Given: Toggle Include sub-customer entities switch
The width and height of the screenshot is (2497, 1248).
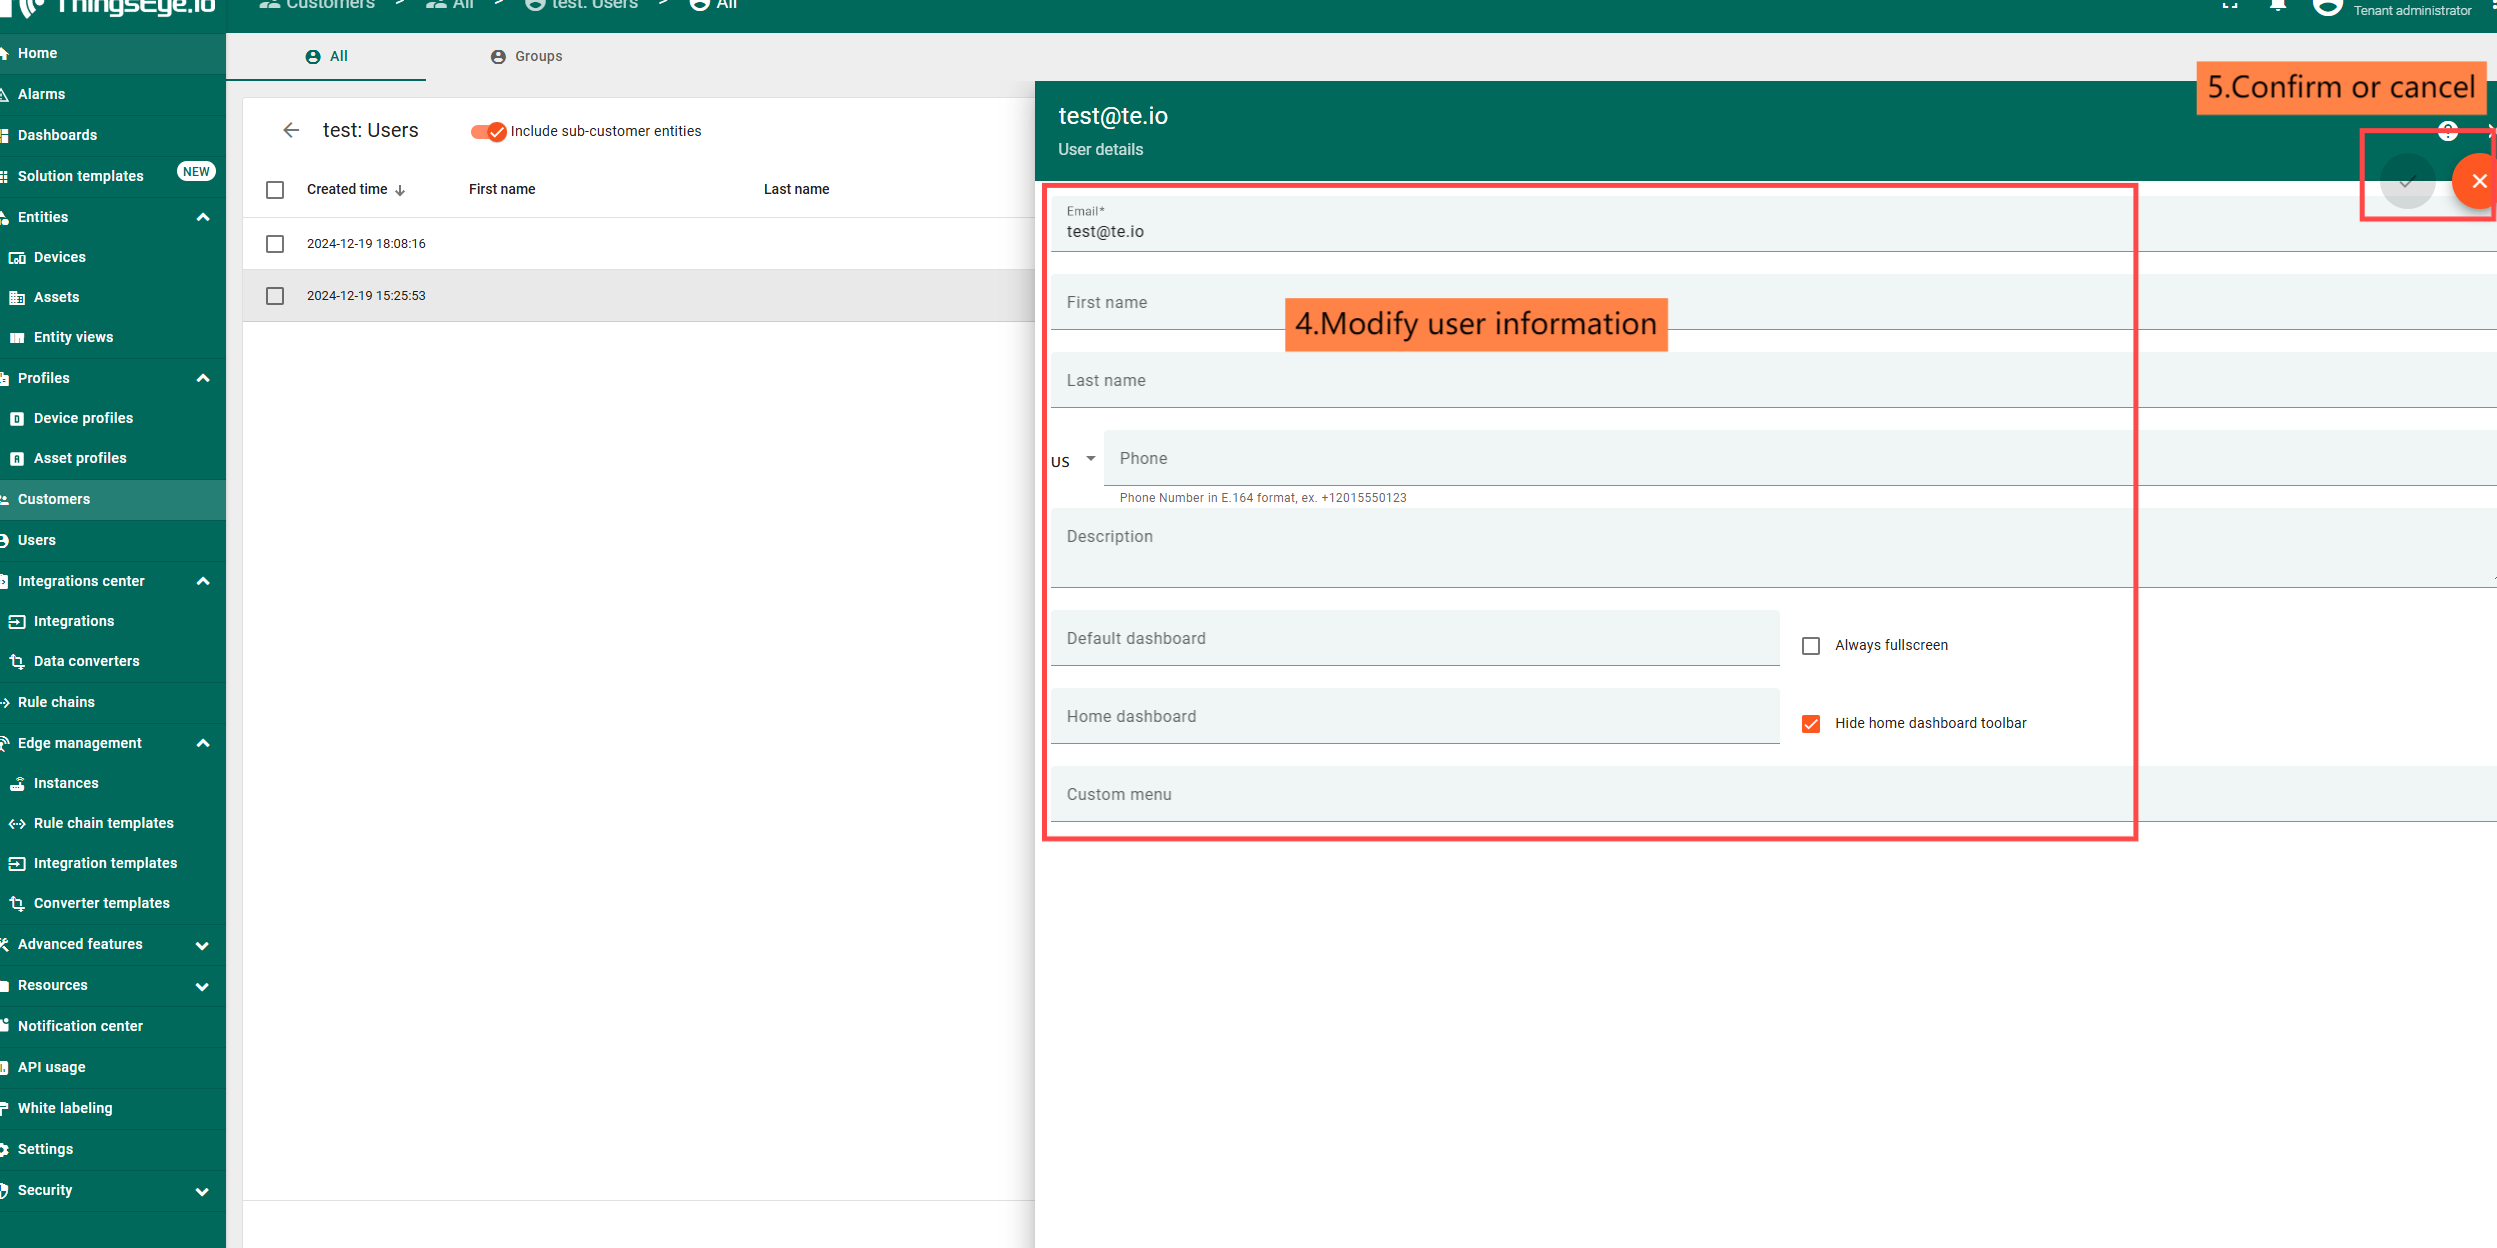Looking at the screenshot, I should [489, 132].
